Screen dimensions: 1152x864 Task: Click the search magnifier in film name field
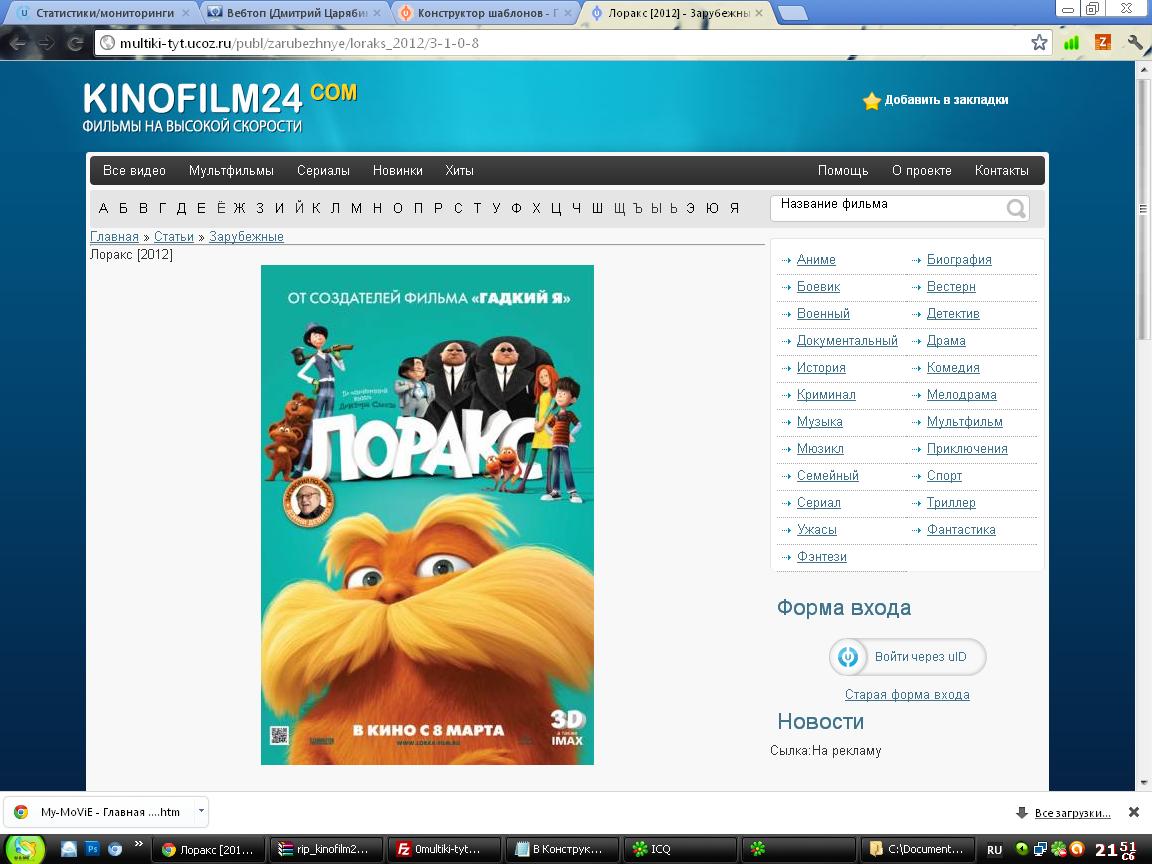(x=1016, y=208)
